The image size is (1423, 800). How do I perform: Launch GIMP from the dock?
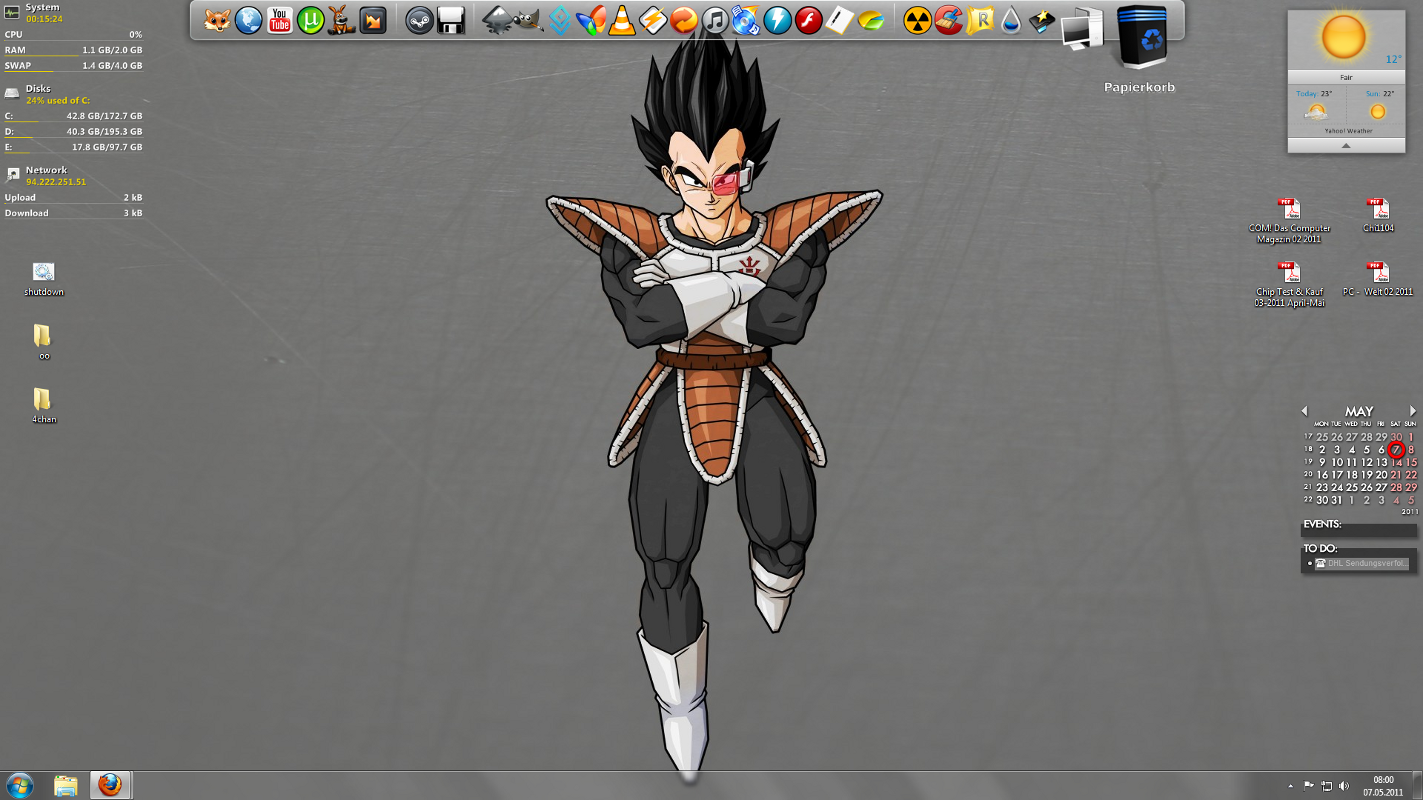[528, 20]
